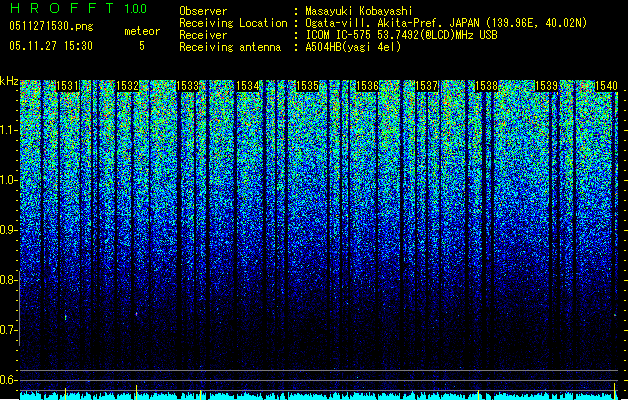Viewport: 629px width, 400px height.
Task: Click the 1534 time marker
Action: [x=248, y=86]
